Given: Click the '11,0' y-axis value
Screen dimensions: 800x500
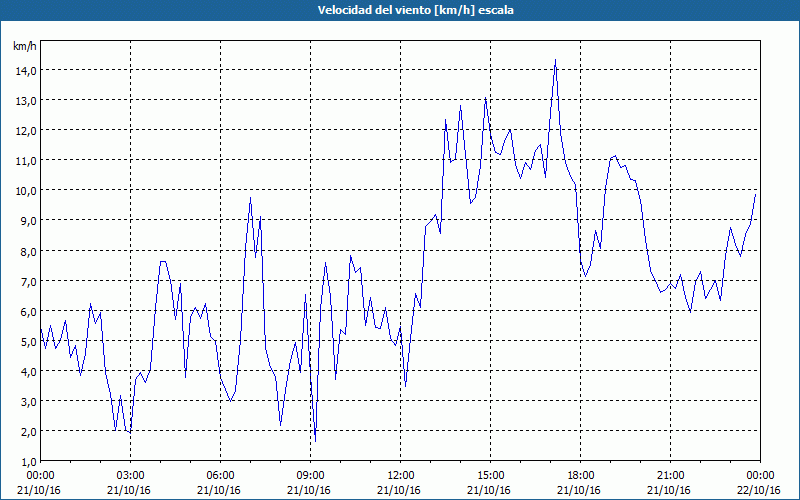Looking at the screenshot, I should coord(26,161).
